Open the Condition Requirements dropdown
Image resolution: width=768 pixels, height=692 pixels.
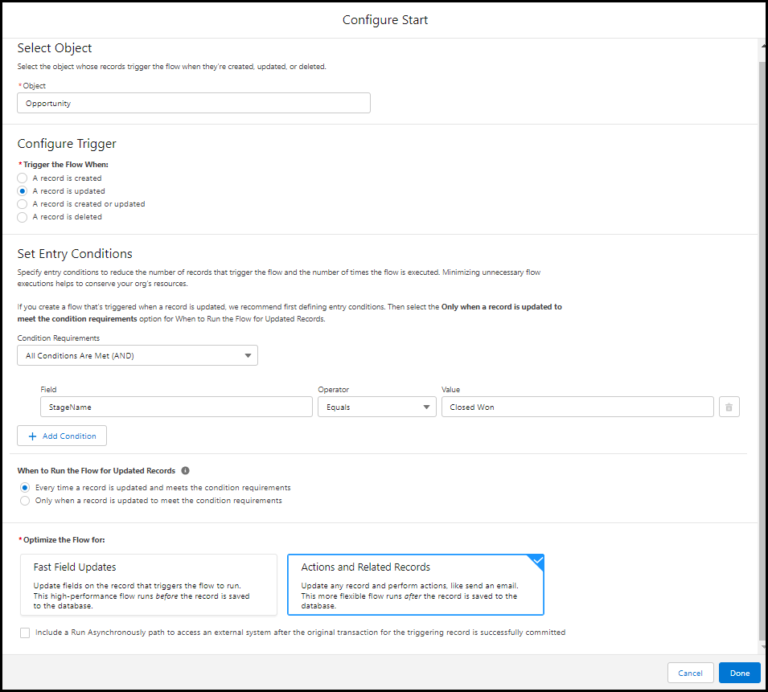[x=137, y=356]
